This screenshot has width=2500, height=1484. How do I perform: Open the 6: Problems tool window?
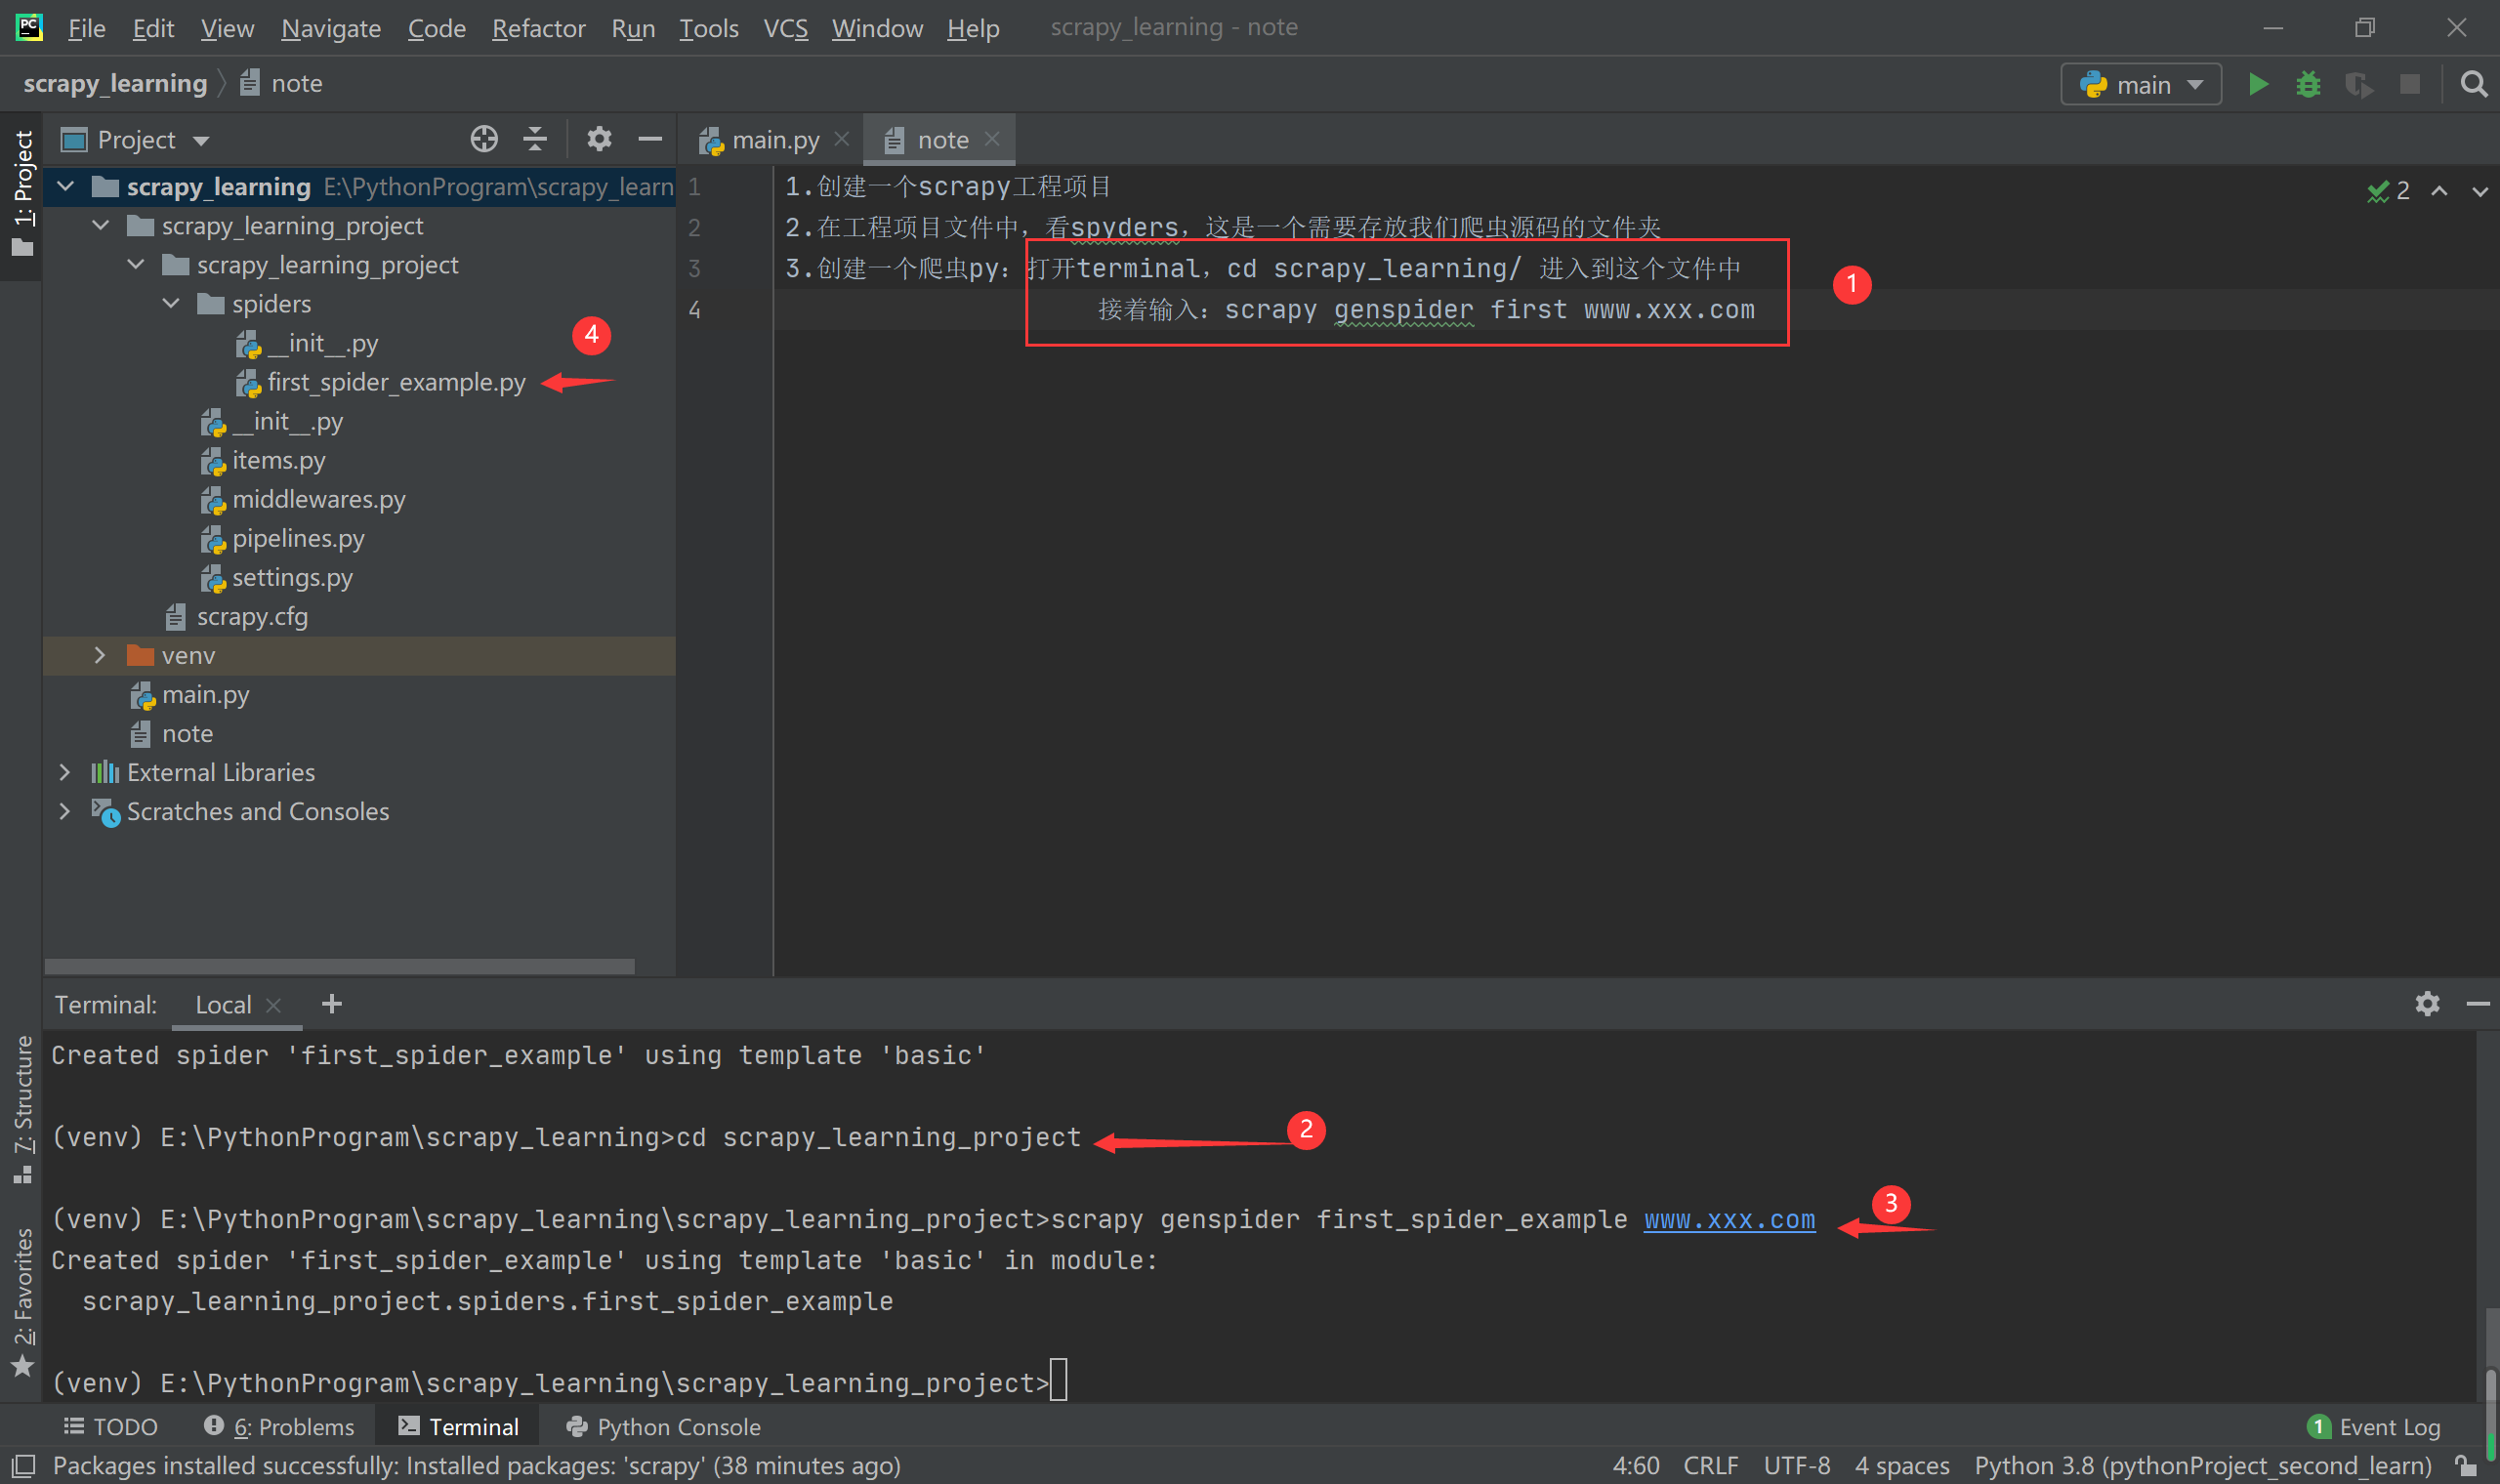click(279, 1427)
